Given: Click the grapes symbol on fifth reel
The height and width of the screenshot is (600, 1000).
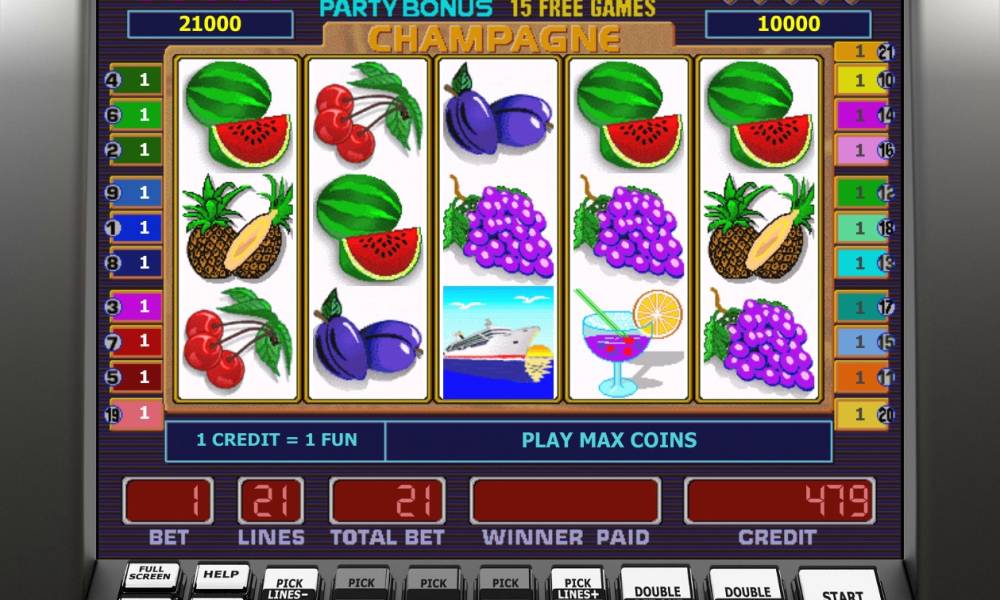Looking at the screenshot, I should click(759, 342).
